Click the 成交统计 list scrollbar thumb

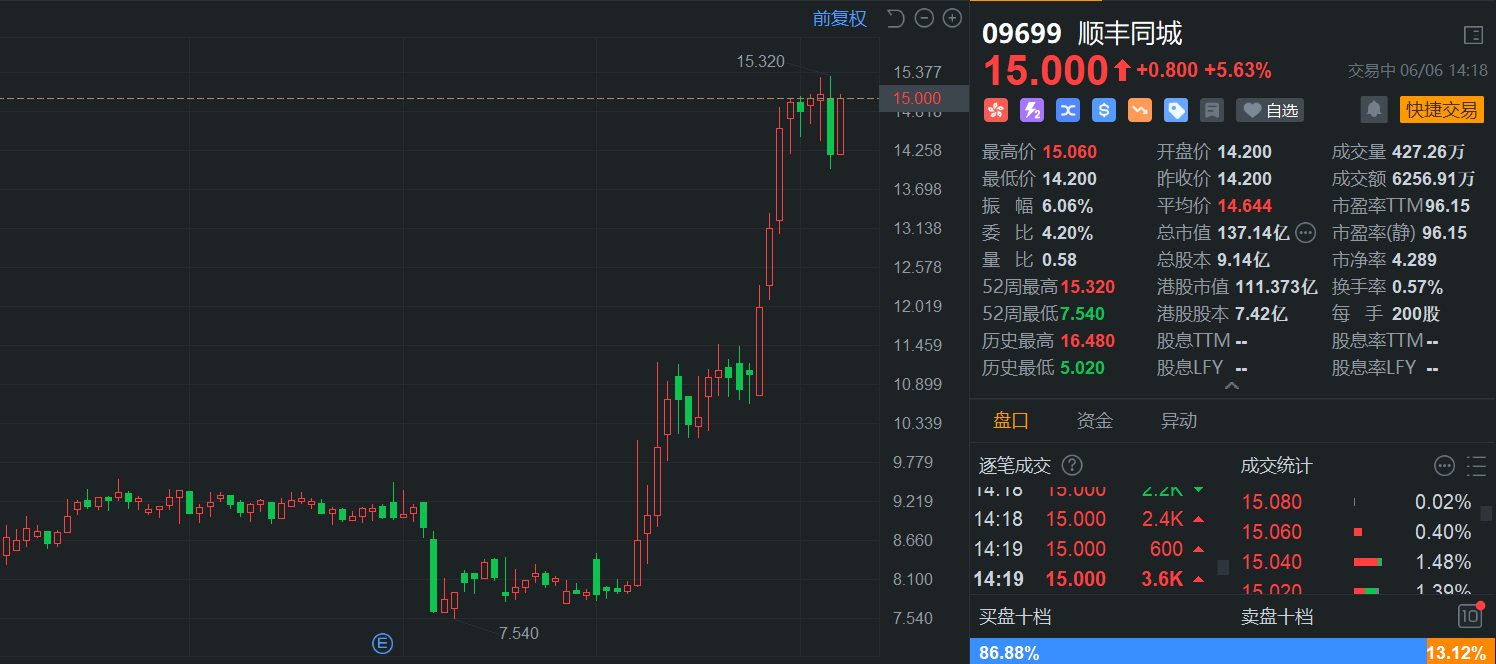[1488, 514]
